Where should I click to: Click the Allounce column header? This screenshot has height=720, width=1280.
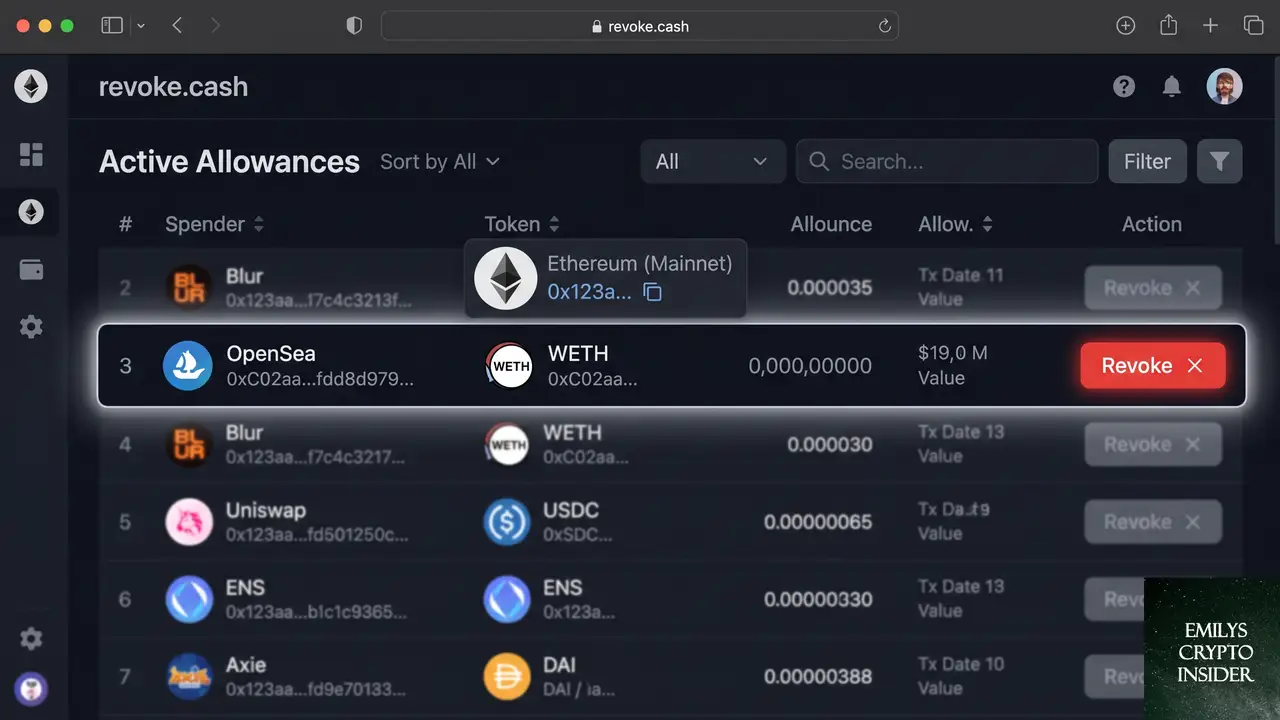coord(831,224)
